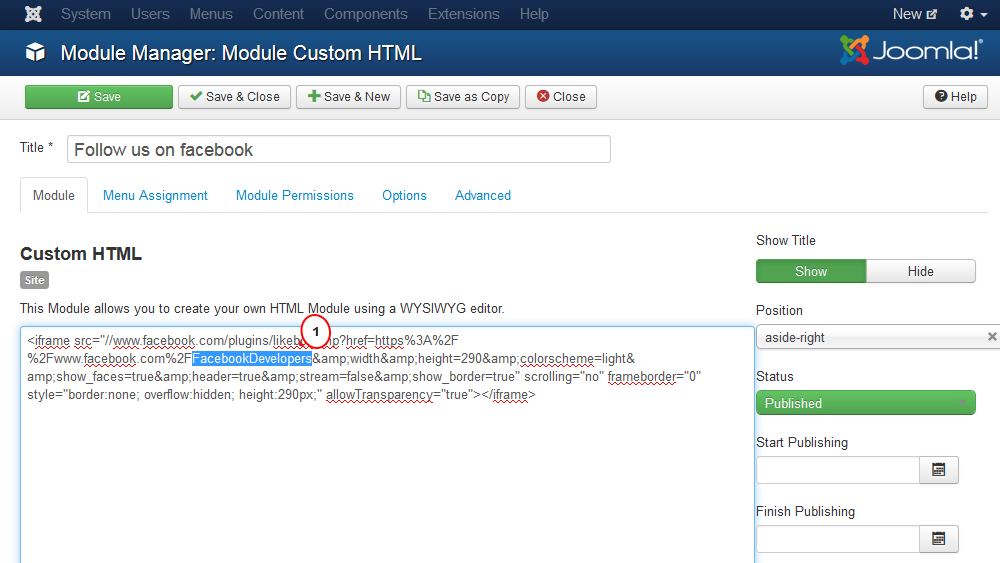Click the Save & Close button

tap(235, 97)
